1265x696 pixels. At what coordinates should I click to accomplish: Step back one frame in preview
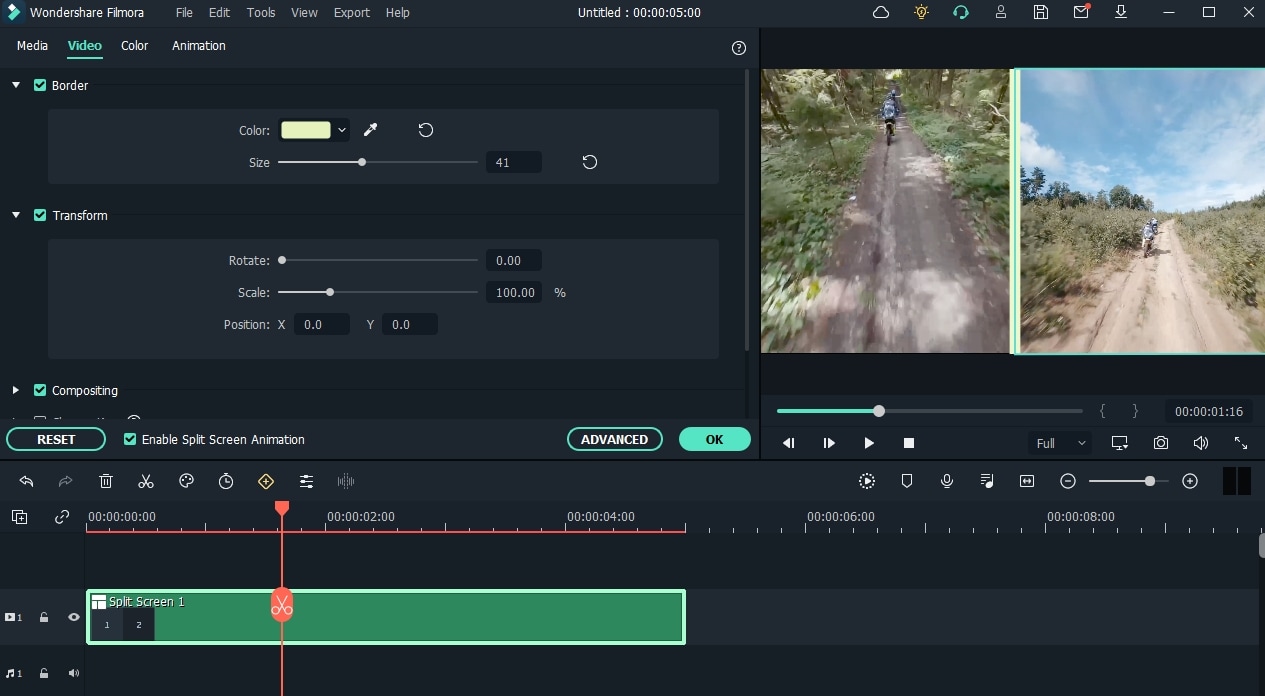tap(789, 443)
